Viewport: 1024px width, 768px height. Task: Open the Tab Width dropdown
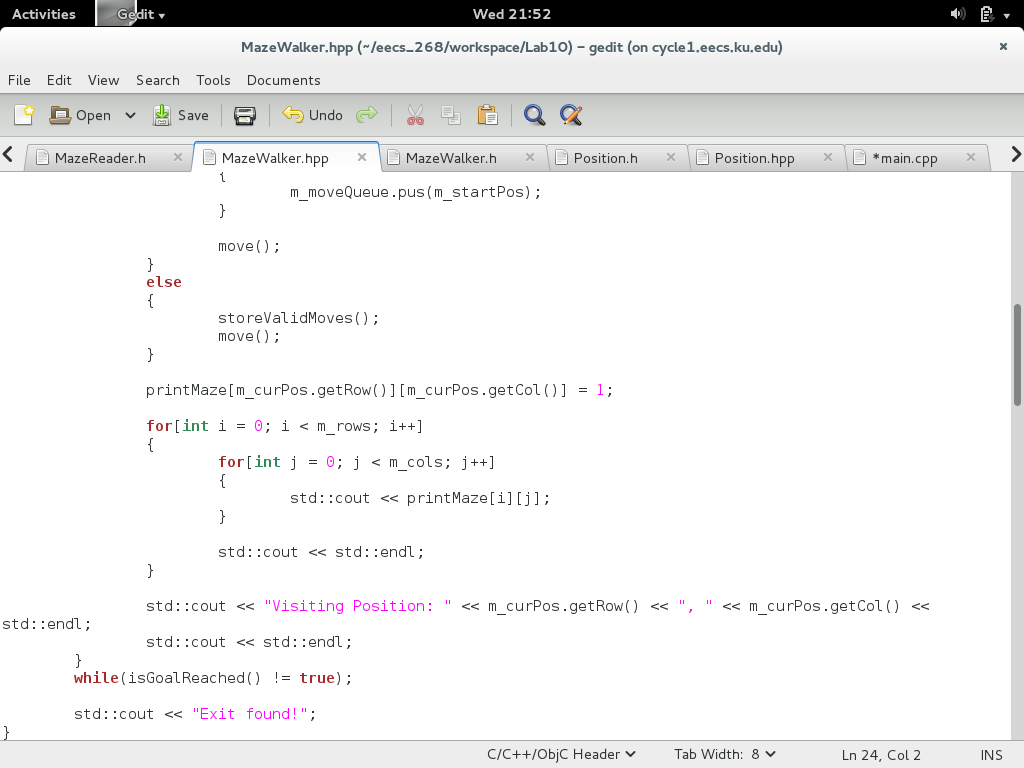click(725, 754)
